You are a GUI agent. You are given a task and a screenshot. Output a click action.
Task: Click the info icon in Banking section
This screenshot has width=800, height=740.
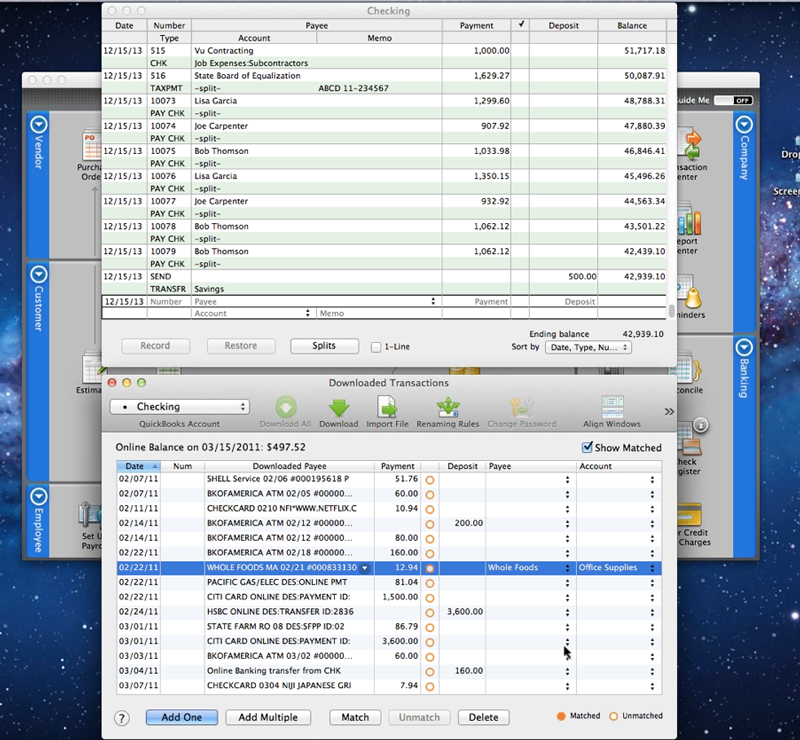click(701, 425)
